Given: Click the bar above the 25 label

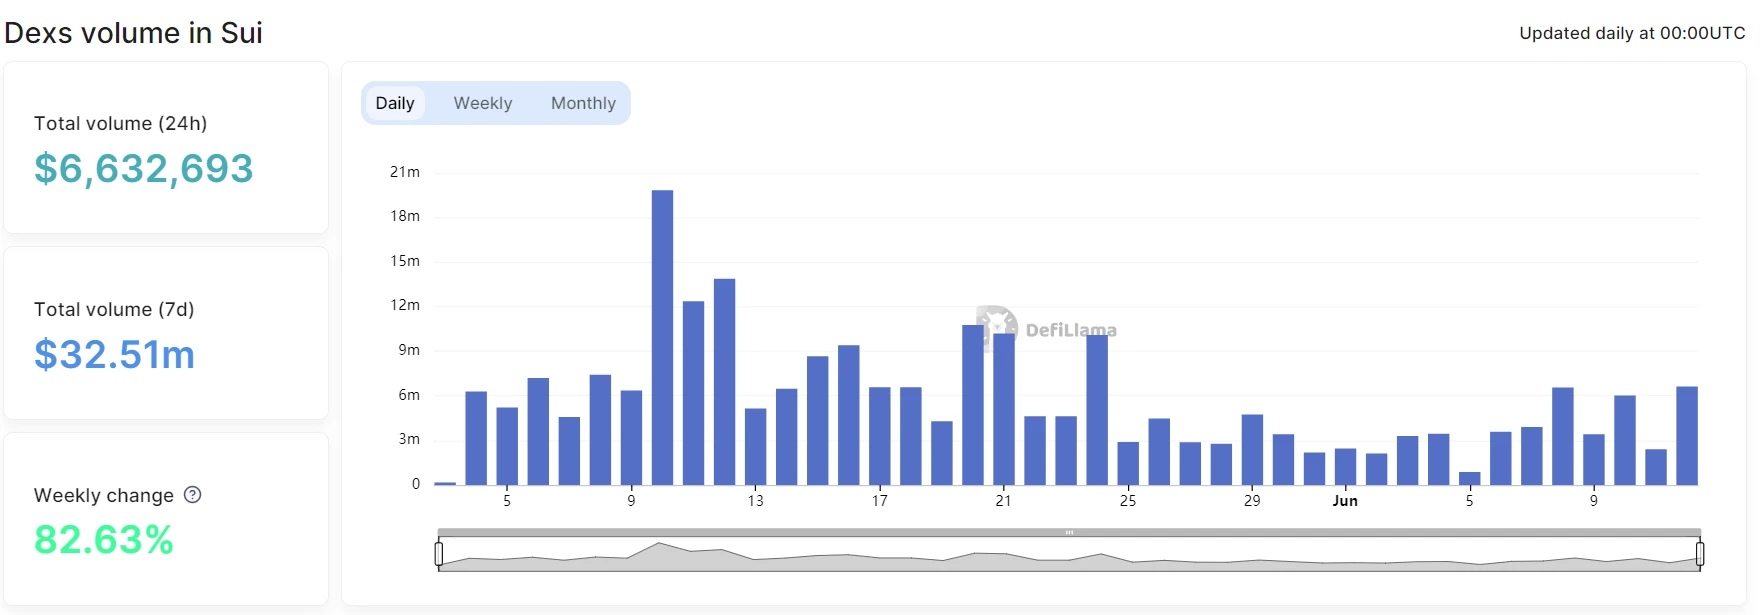Looking at the screenshot, I should point(1128,463).
